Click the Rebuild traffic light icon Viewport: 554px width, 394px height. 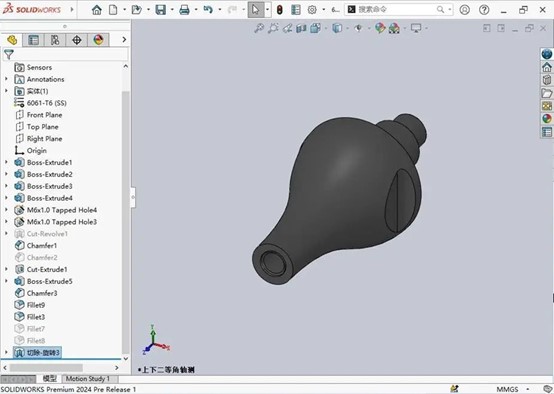[279, 10]
